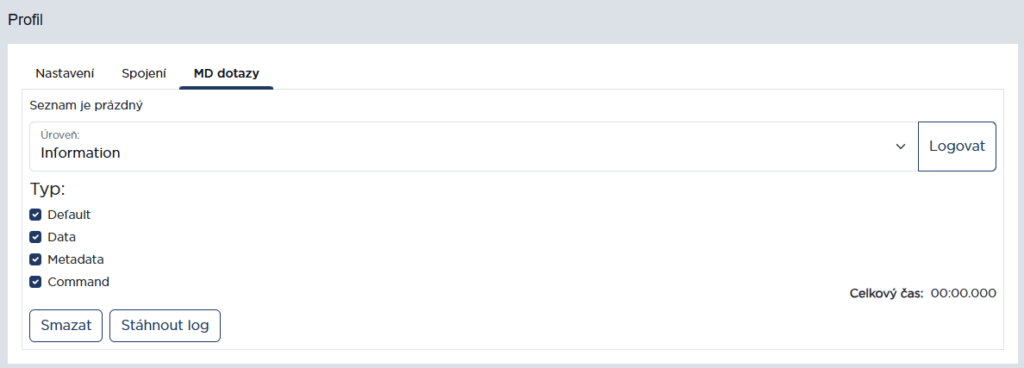Untick the Command checkbox
The height and width of the screenshot is (368, 1024).
point(35,283)
